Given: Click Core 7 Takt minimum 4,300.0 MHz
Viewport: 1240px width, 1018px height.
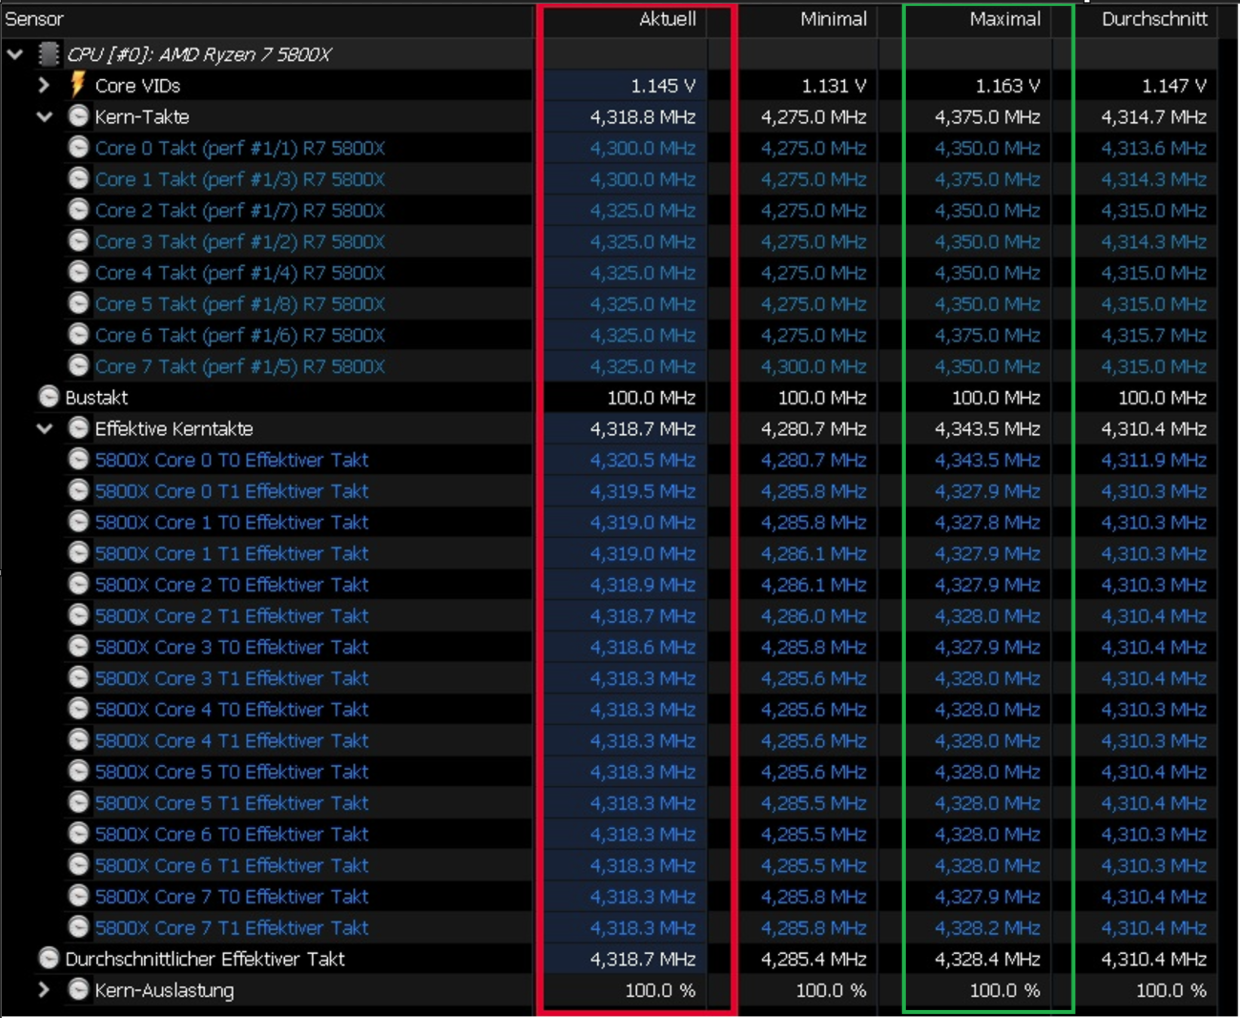Looking at the screenshot, I should 813,366.
